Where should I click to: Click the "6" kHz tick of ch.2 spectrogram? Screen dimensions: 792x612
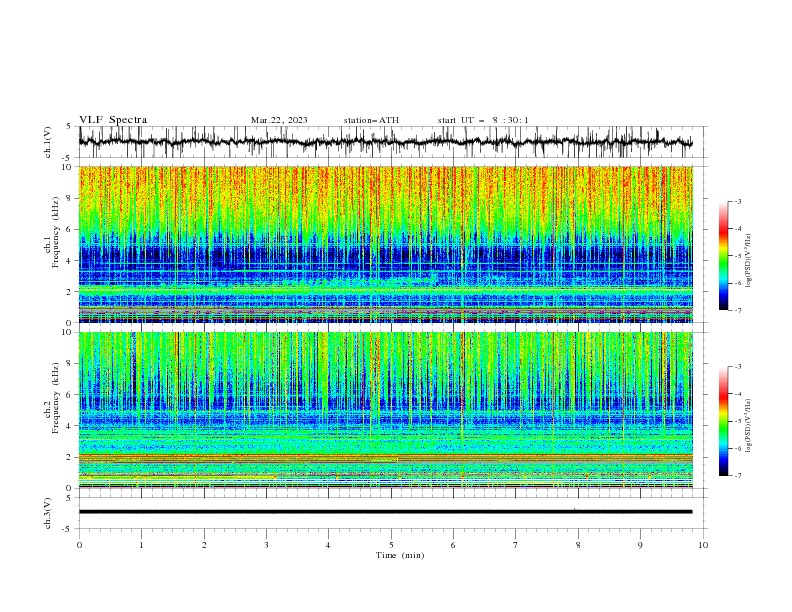[70, 395]
